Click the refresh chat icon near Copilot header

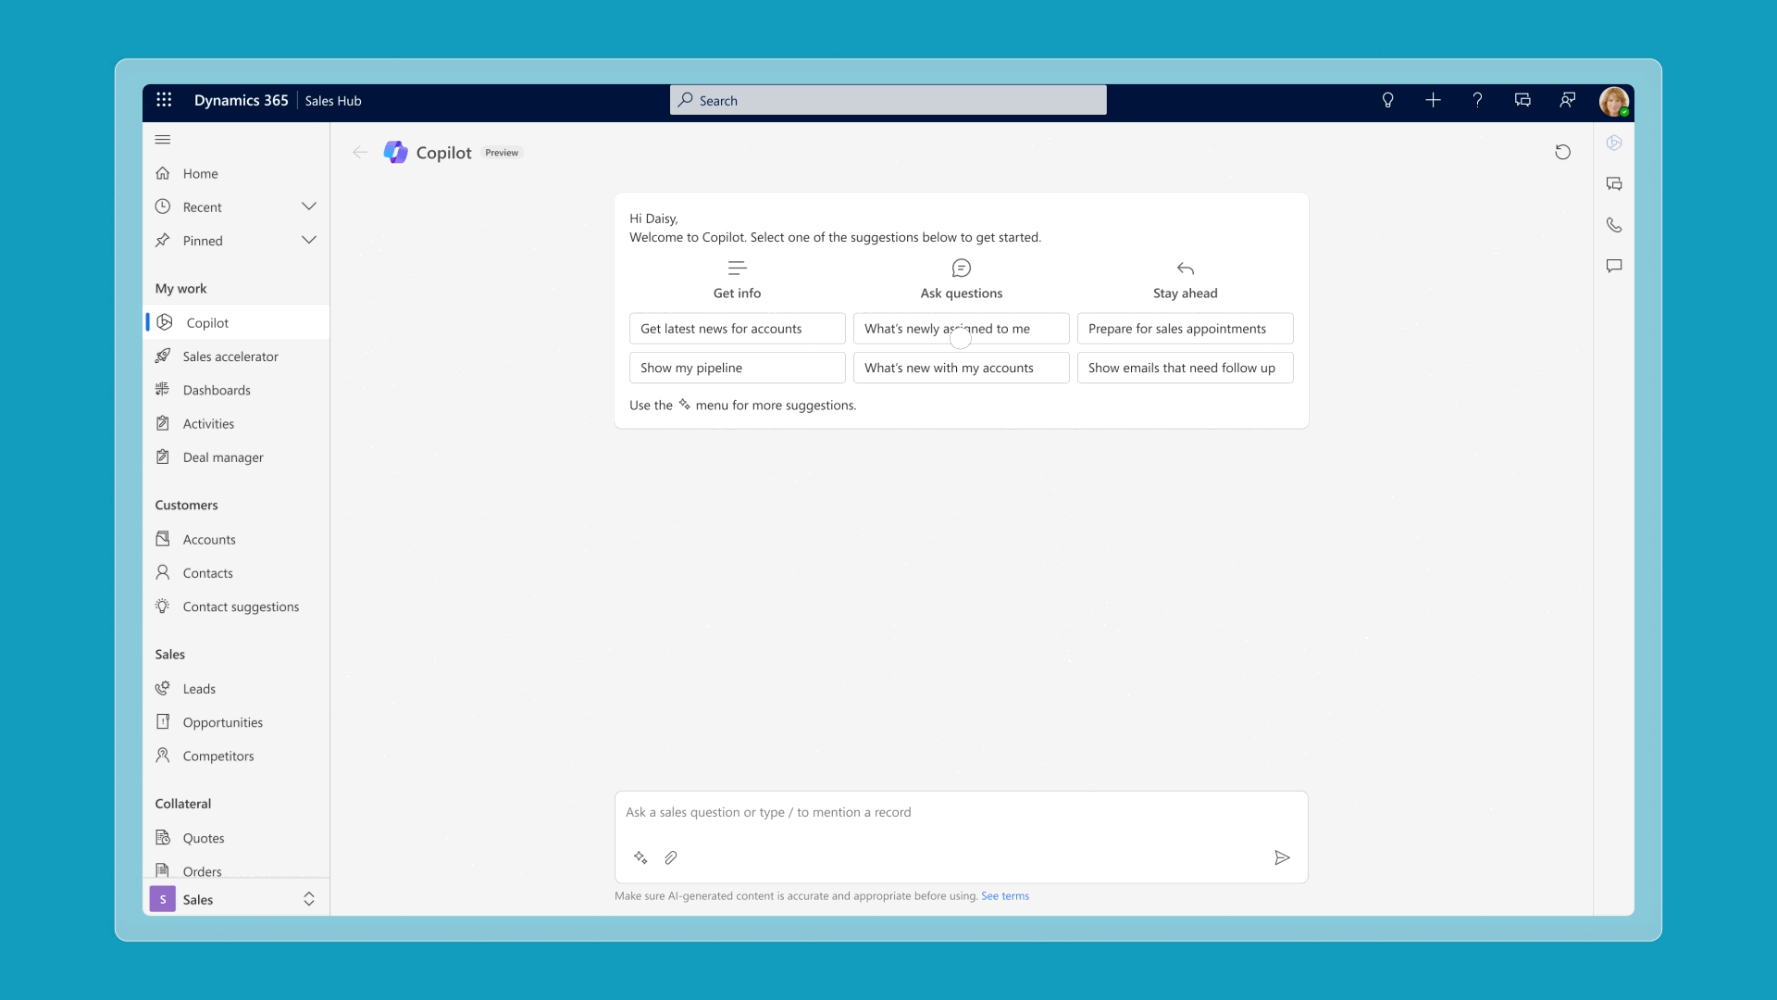(1563, 151)
